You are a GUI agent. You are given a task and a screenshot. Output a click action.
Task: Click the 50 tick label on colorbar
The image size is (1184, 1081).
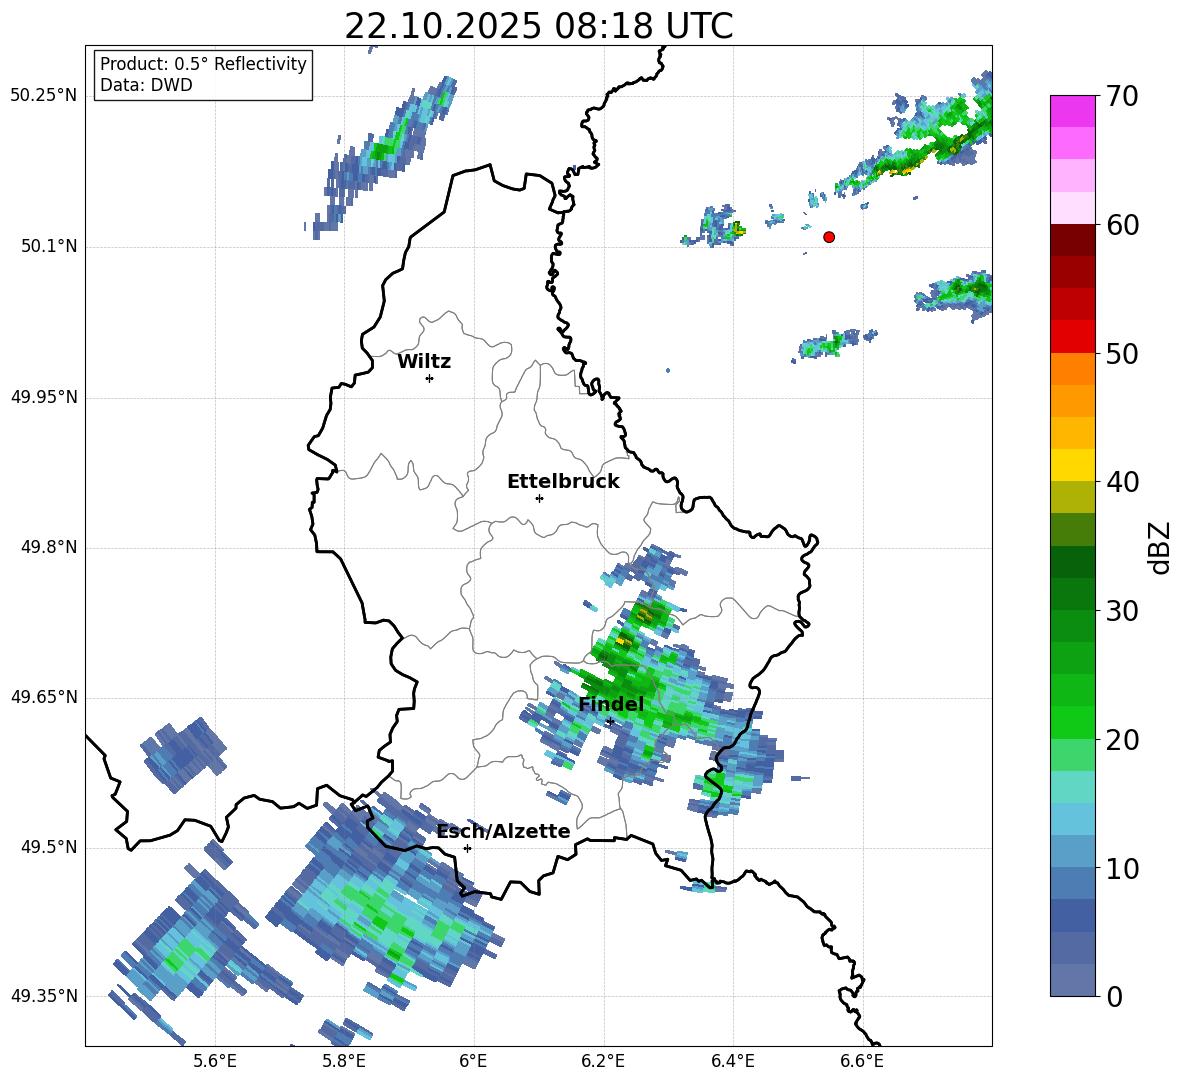[x=1122, y=353]
